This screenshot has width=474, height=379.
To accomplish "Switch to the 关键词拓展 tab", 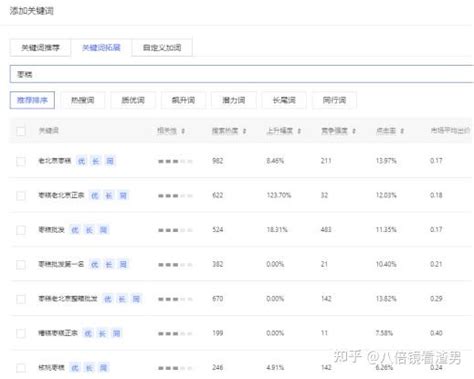I will pyautogui.click(x=101, y=48).
